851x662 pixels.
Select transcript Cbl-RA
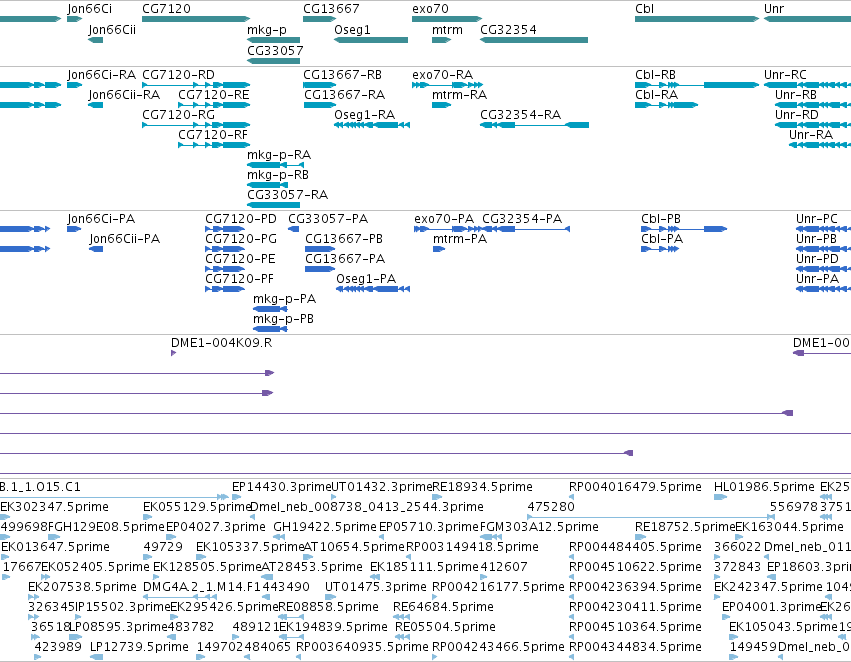coord(666,105)
